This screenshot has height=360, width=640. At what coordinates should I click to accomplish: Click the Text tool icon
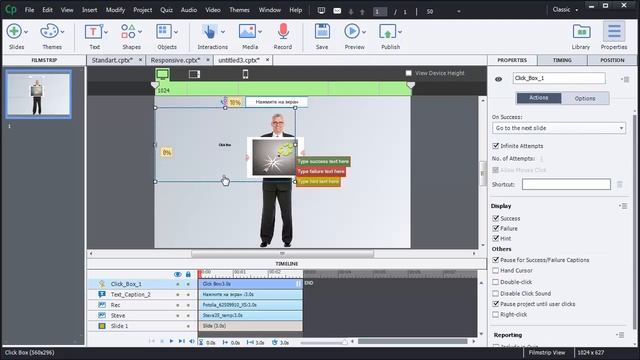click(x=93, y=31)
